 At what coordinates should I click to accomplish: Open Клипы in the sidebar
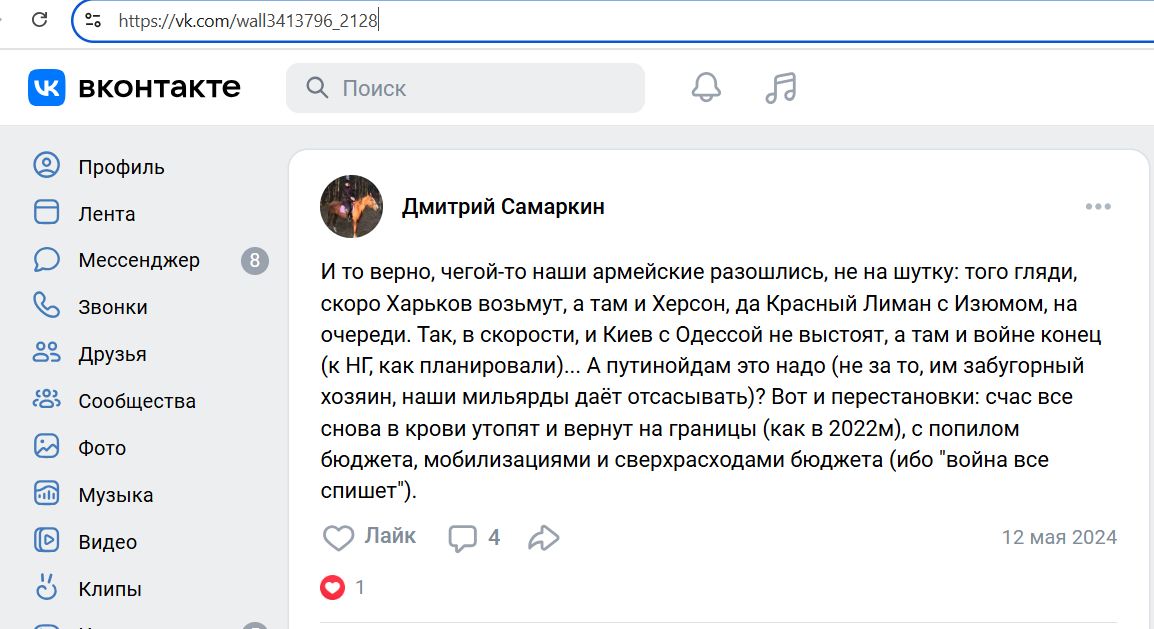(x=110, y=589)
